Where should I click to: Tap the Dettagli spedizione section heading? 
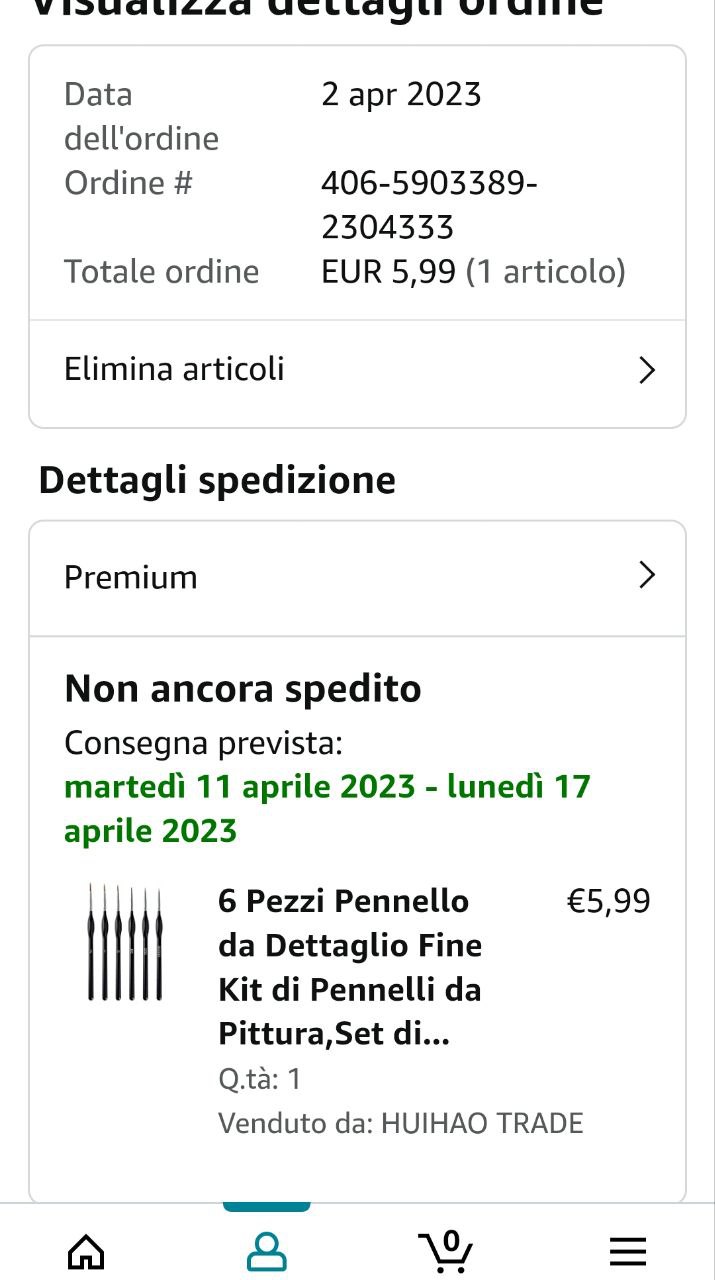click(x=217, y=480)
